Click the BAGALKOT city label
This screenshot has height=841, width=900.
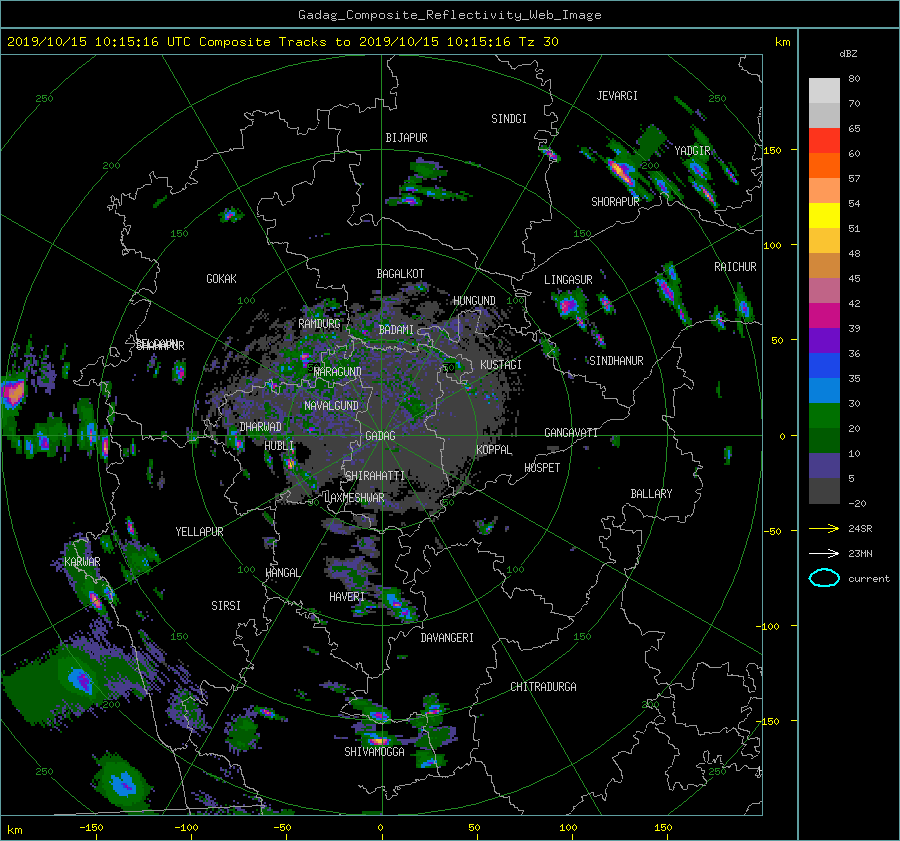coord(400,274)
